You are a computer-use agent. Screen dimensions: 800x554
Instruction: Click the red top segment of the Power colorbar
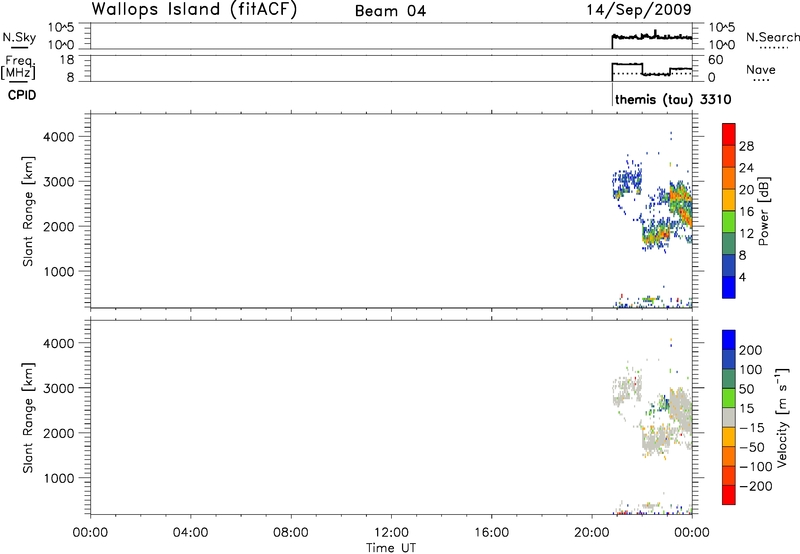729,134
